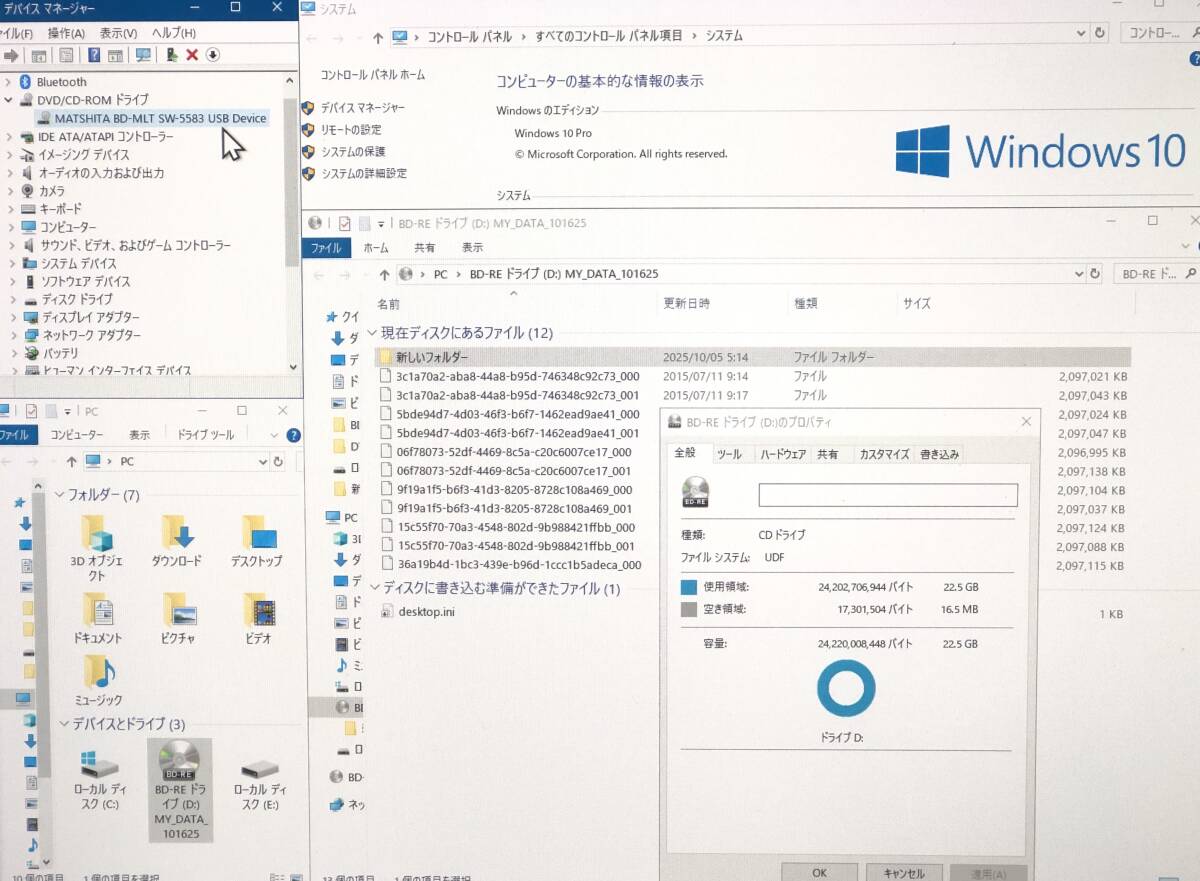
Task: Click red X uninstall device icon in Device Manager
Action: click(192, 55)
